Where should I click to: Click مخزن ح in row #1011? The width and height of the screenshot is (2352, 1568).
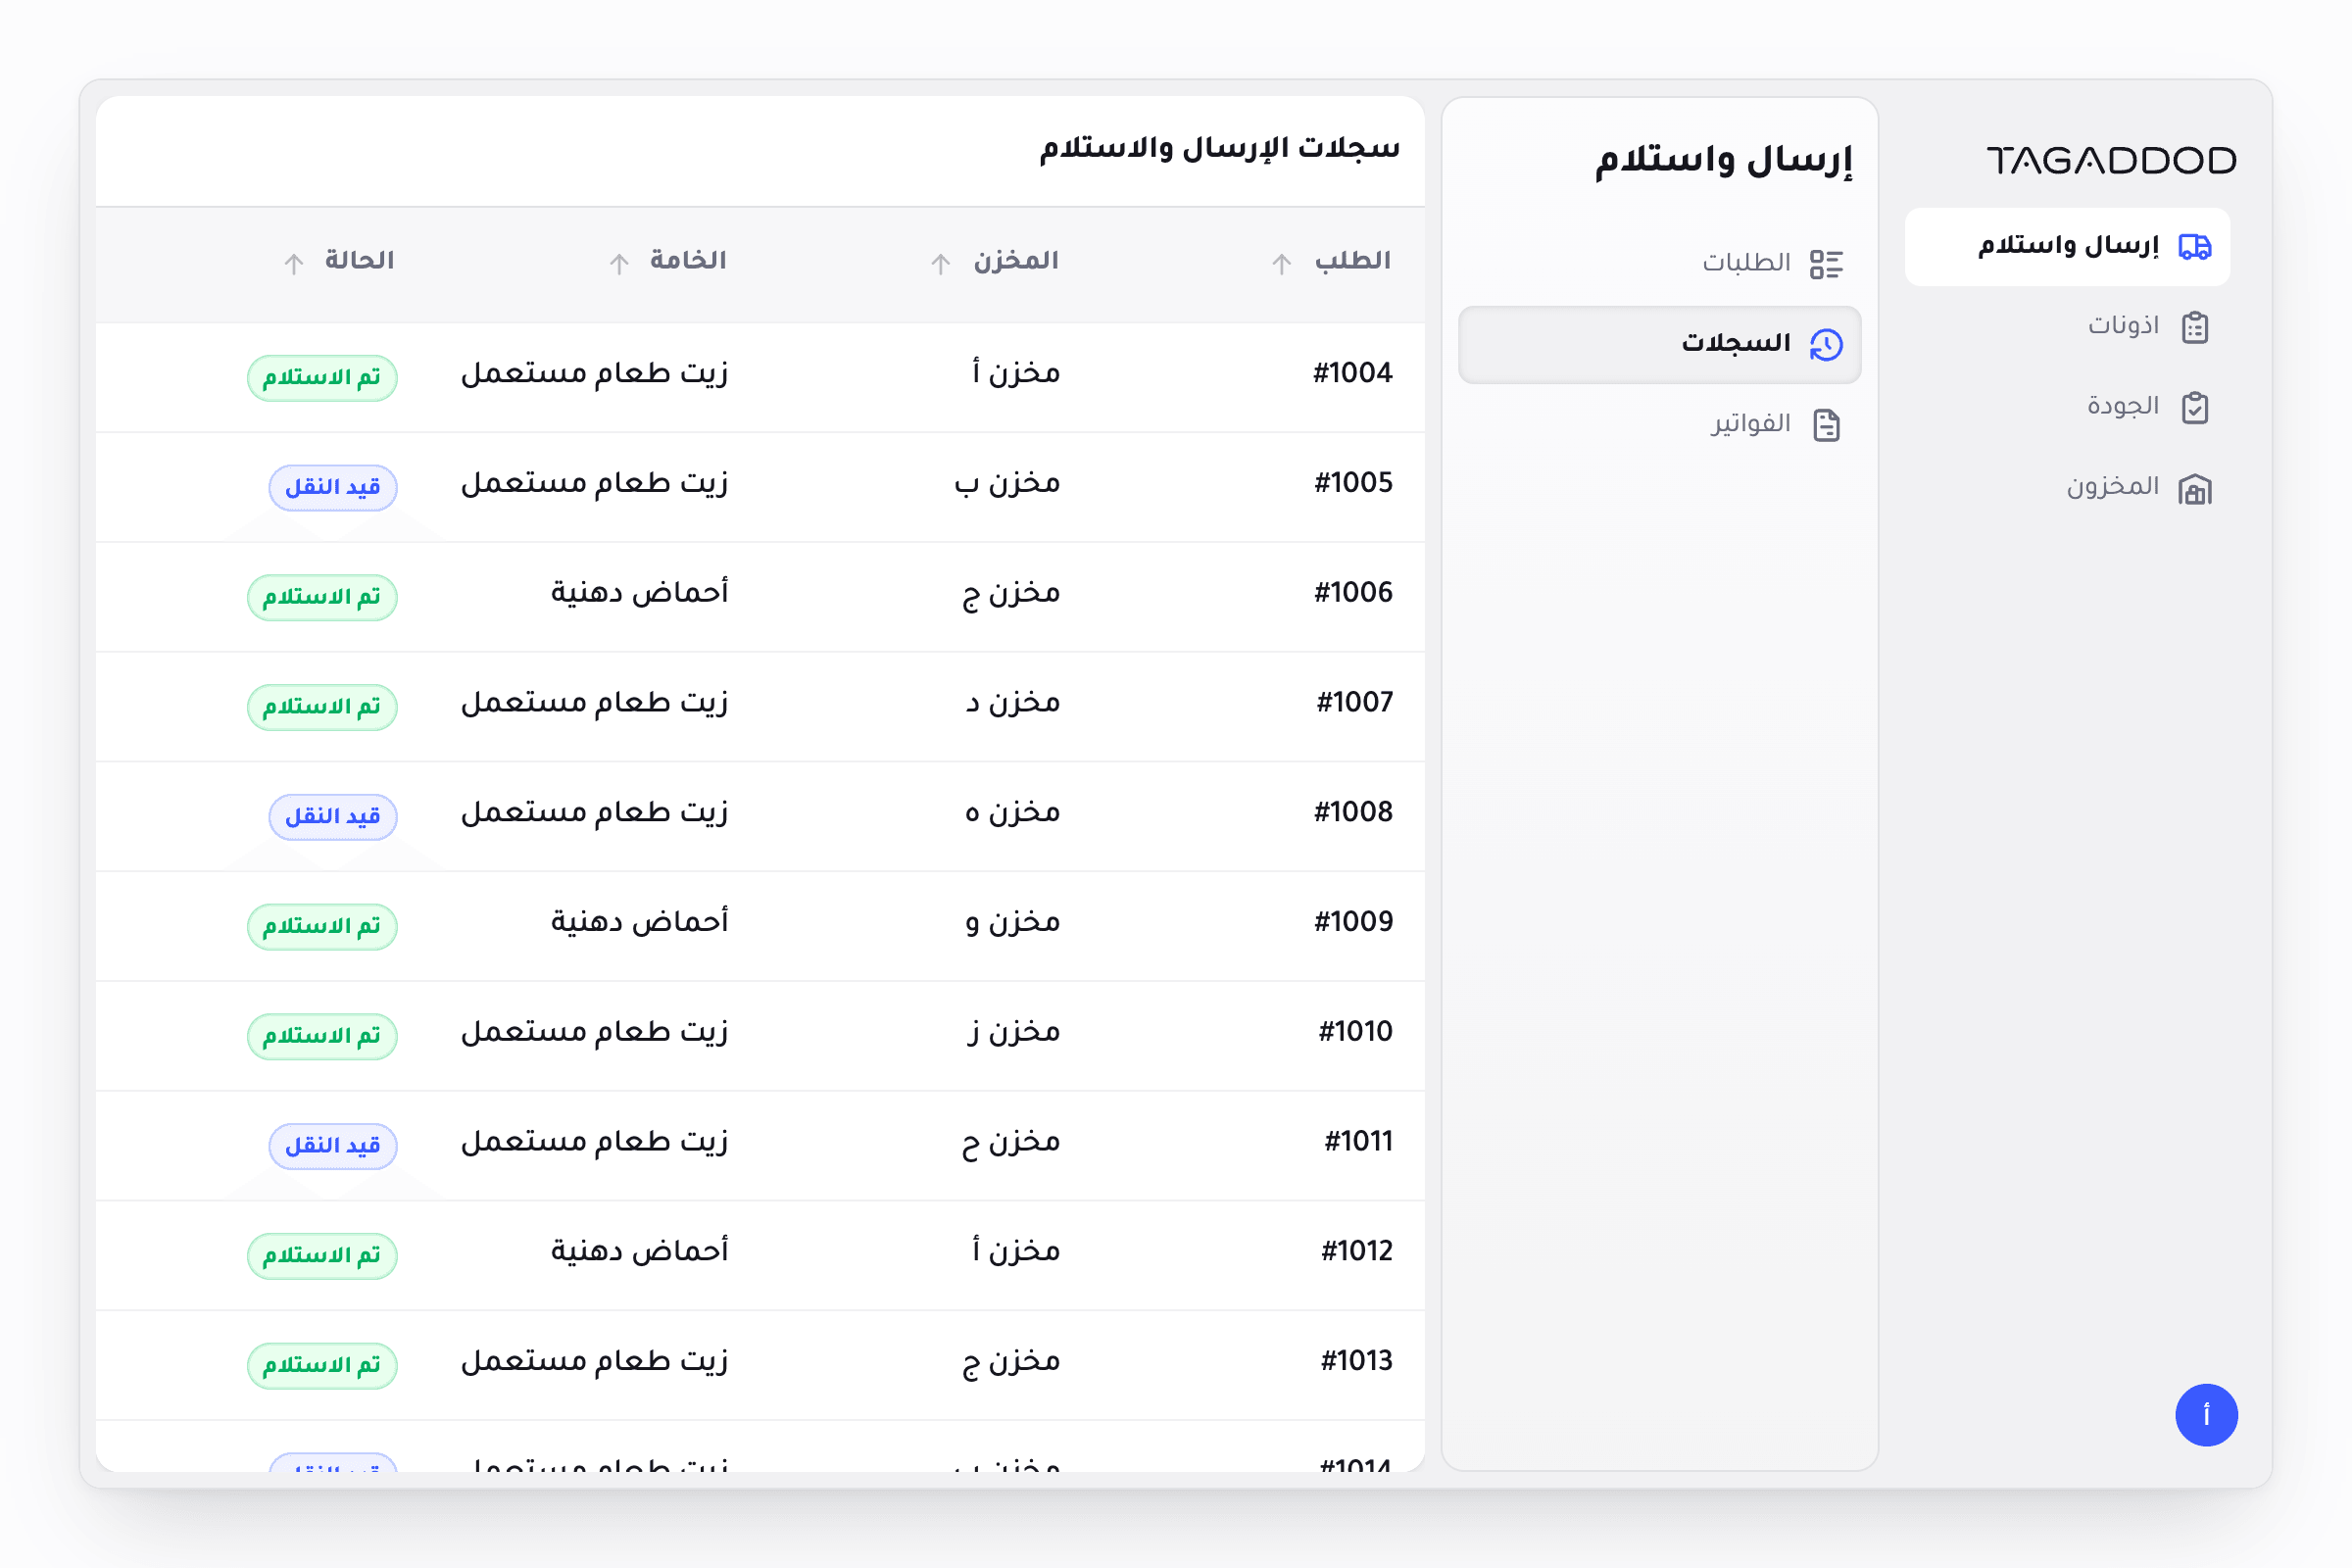1011,1143
